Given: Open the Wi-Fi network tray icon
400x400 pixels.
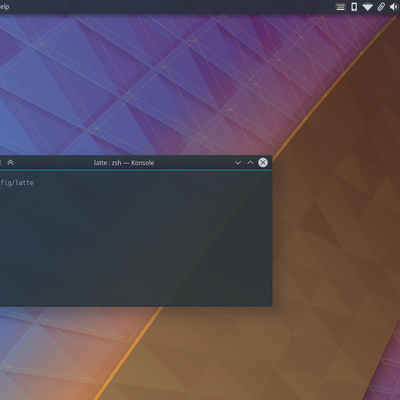Looking at the screenshot, I should (368, 7).
